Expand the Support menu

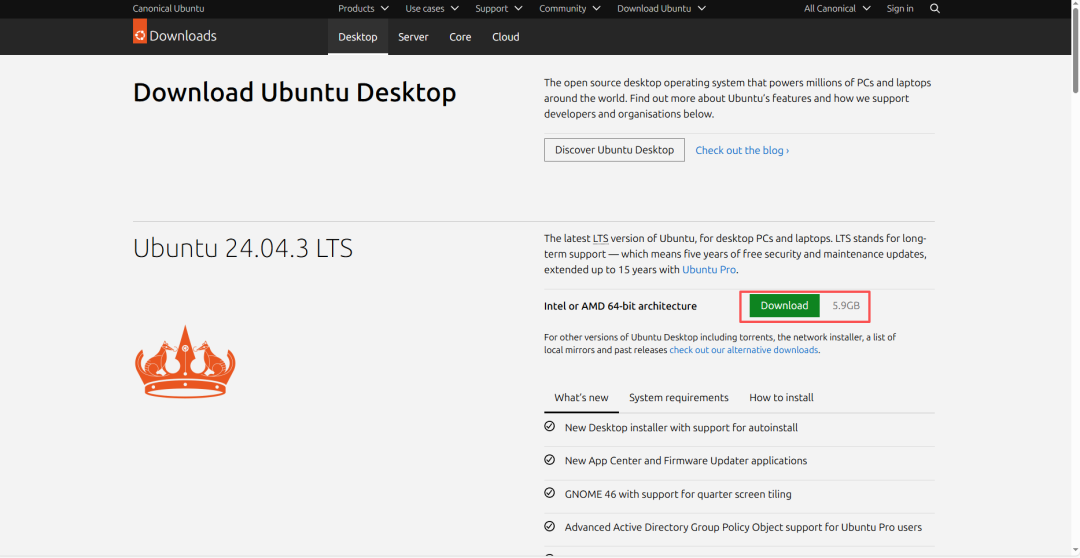click(x=498, y=9)
